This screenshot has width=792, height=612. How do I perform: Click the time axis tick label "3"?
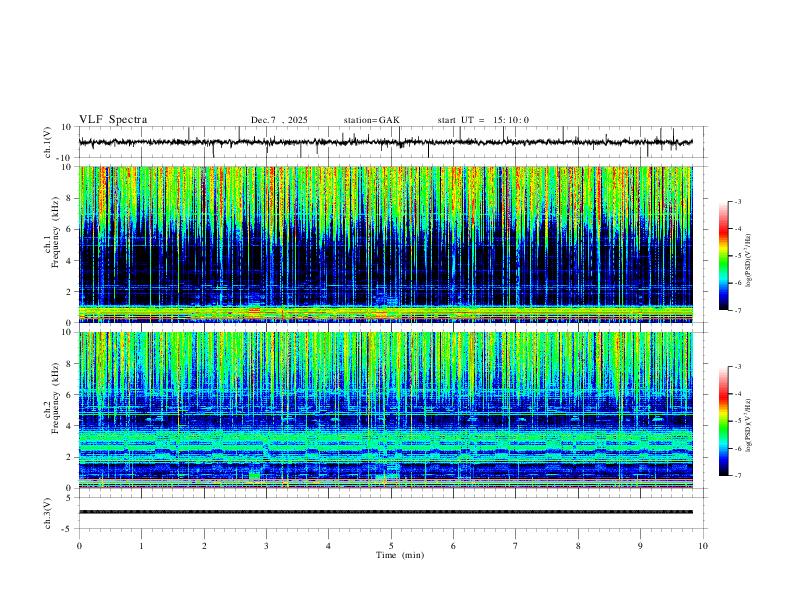(266, 546)
